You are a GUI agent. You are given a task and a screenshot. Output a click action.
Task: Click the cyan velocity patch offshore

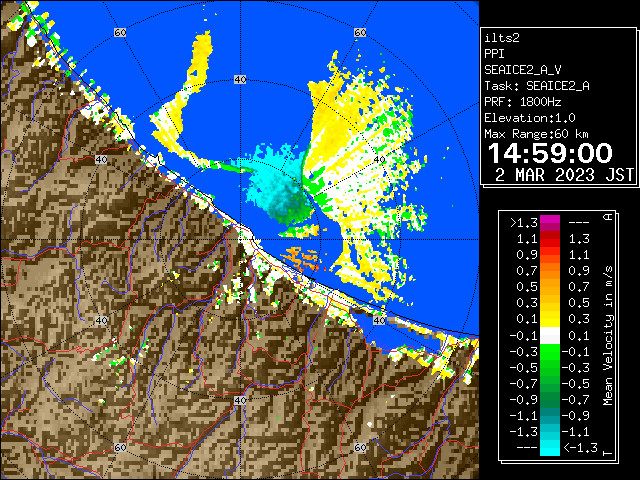click(276, 184)
